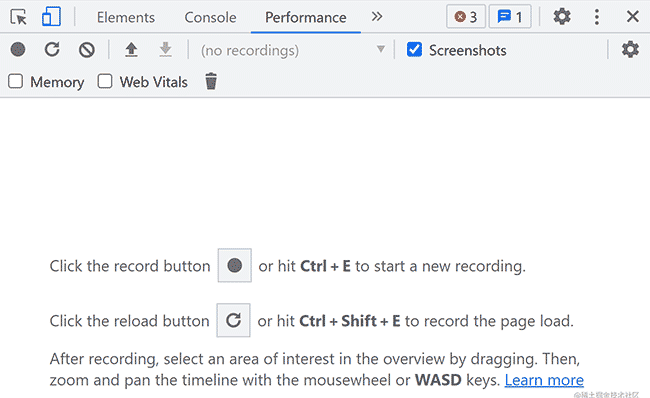
Task: Open the three-dot customize menu
Action: click(x=597, y=17)
